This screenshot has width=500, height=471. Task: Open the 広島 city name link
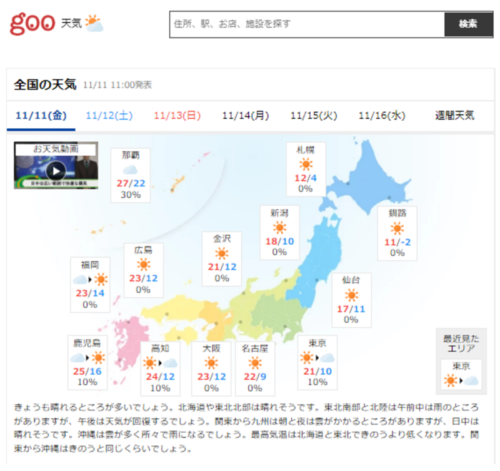[143, 250]
